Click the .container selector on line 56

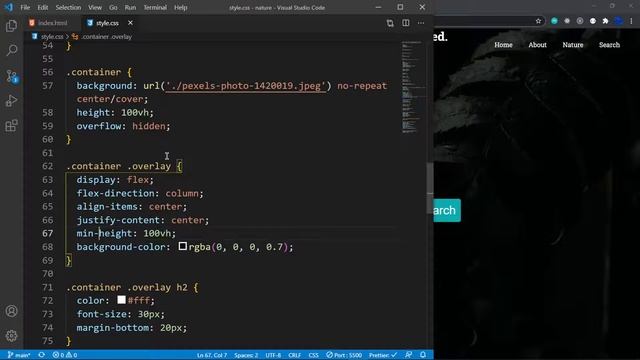(x=93, y=72)
